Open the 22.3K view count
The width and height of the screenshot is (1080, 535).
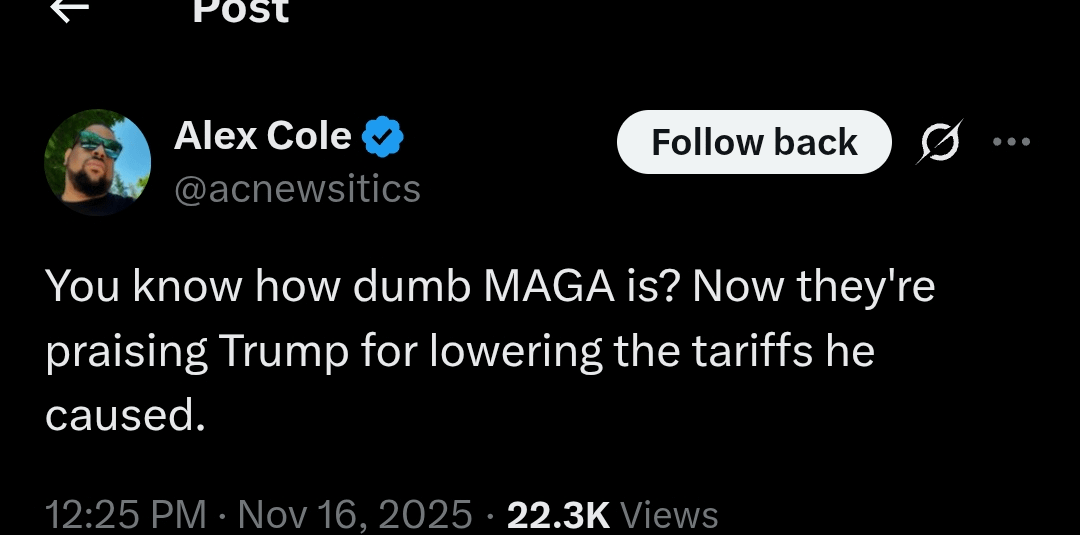click(558, 514)
